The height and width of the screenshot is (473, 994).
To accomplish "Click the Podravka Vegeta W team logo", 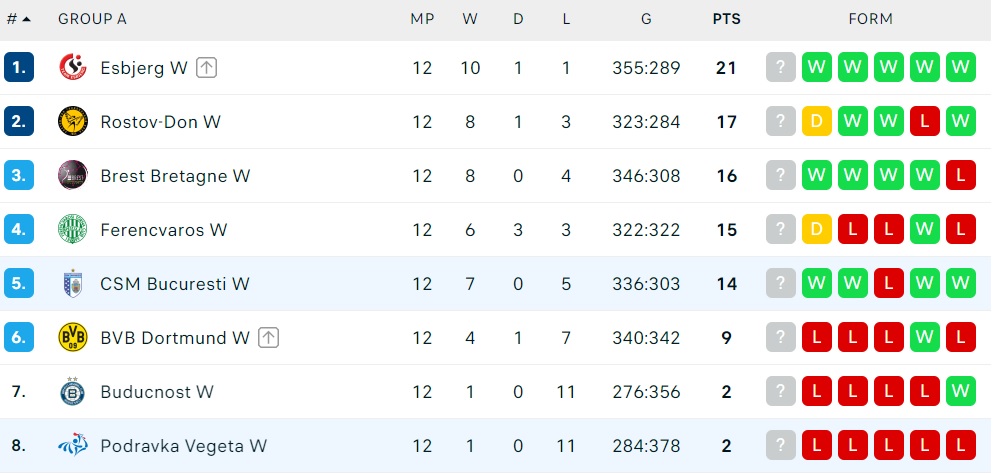I will point(73,446).
